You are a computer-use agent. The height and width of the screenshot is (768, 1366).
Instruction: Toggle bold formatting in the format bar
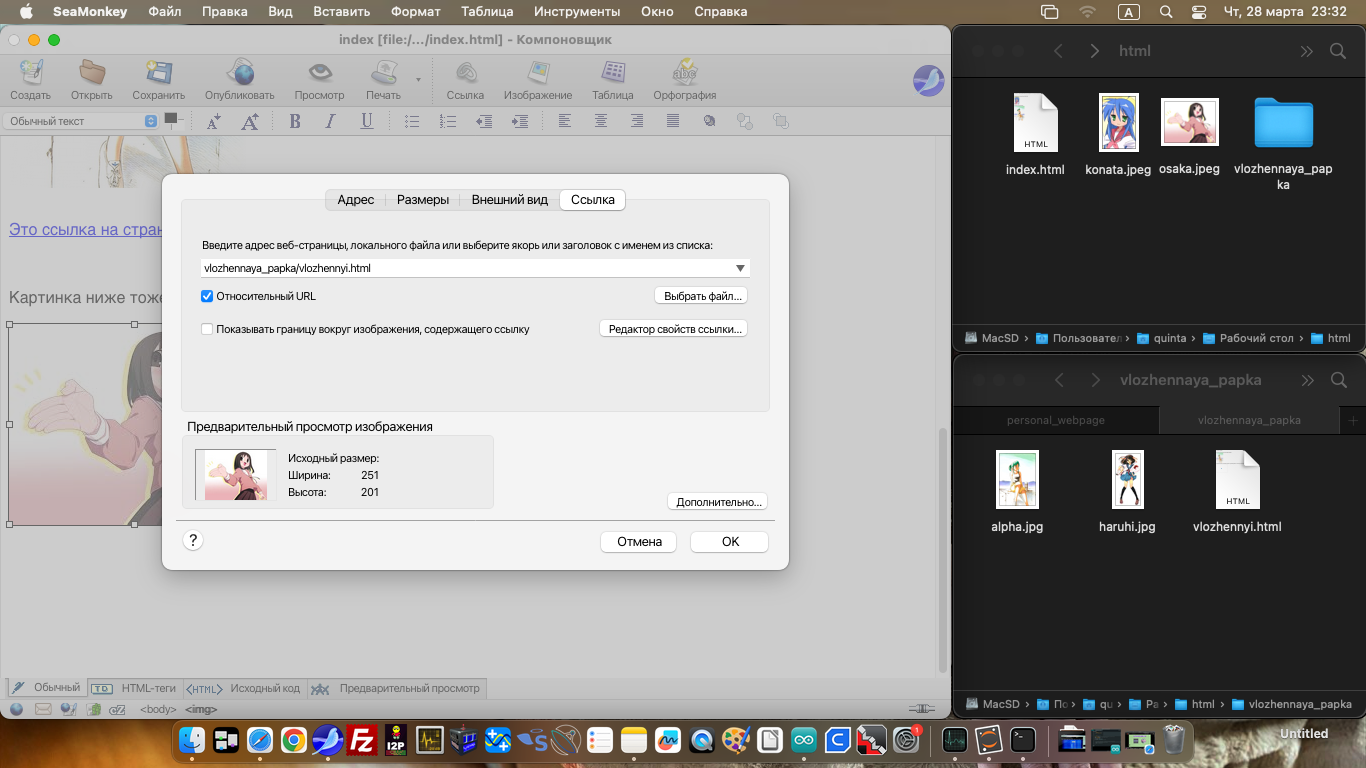[295, 121]
